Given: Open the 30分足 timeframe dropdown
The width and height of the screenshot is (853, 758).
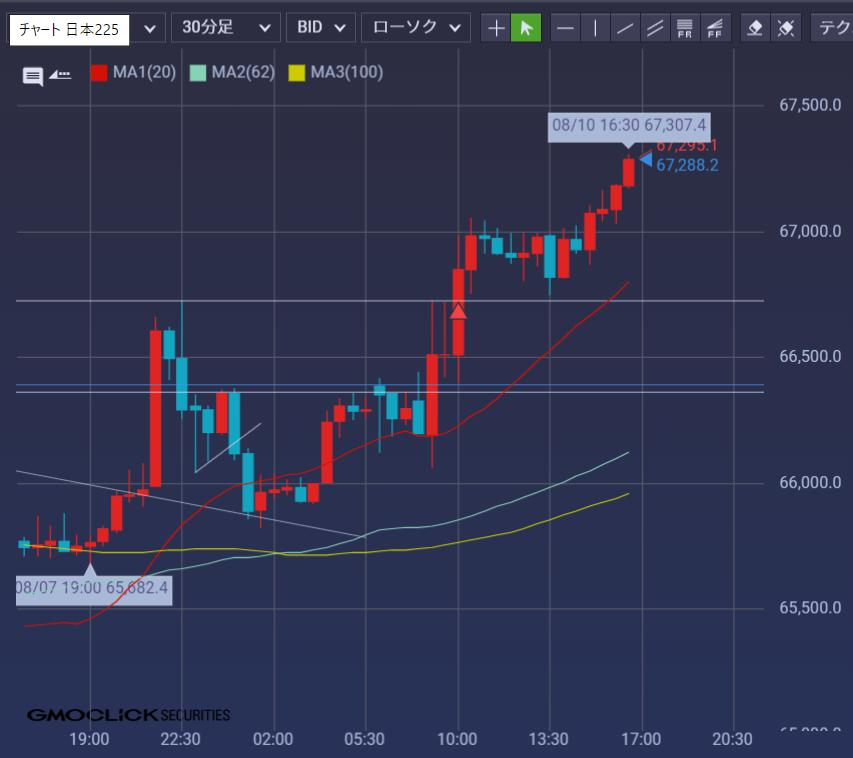Looking at the screenshot, I should pos(225,27).
